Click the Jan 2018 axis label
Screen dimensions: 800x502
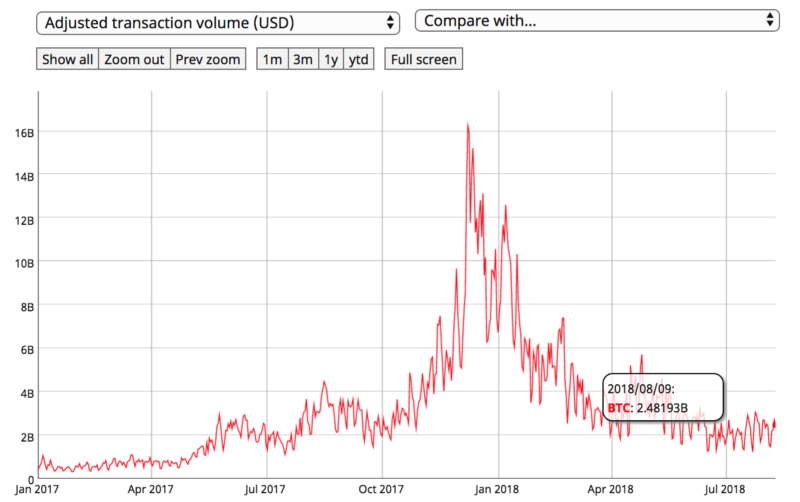pos(496,489)
